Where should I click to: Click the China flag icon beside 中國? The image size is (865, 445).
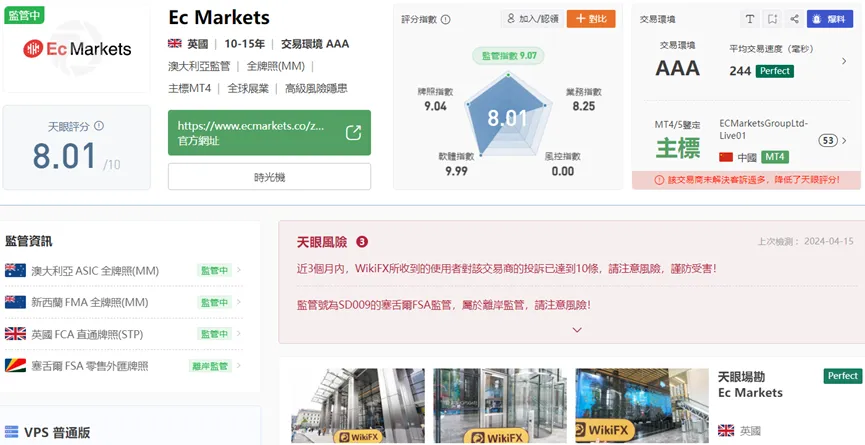point(726,157)
